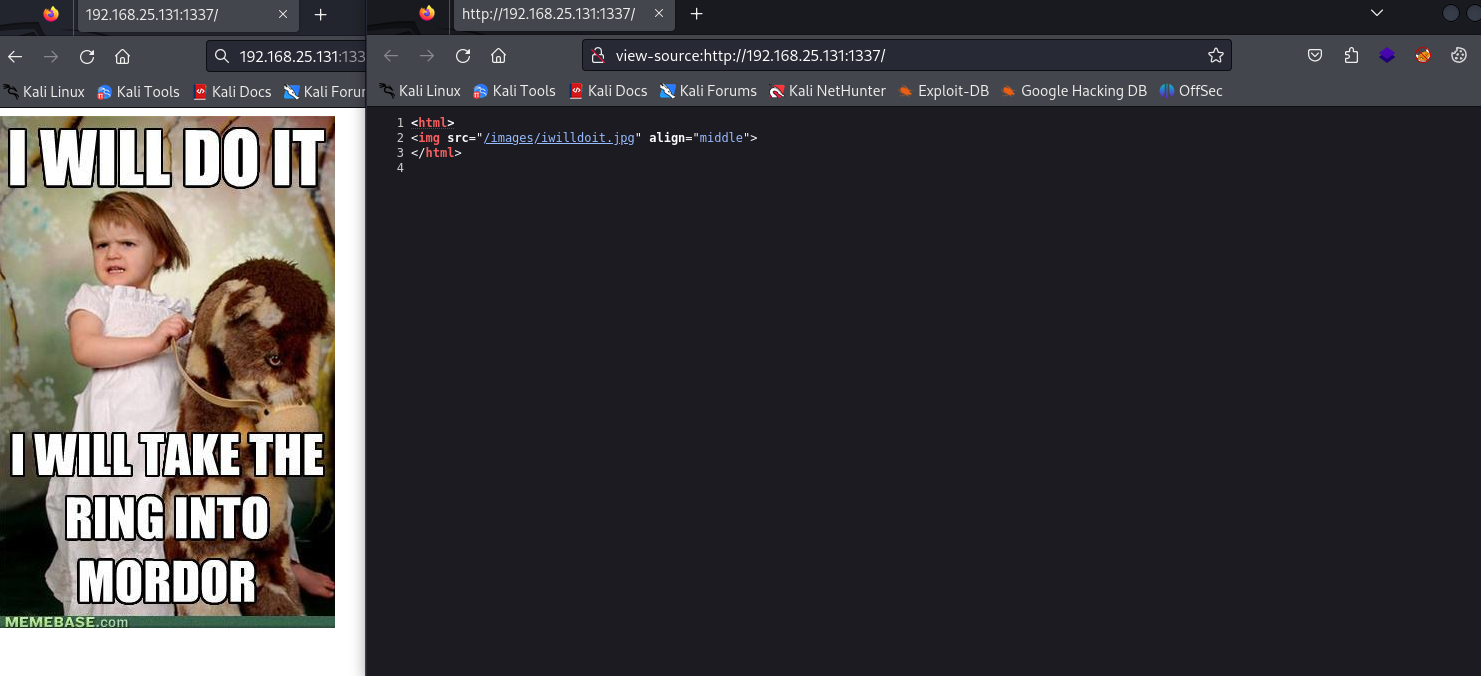Viewport: 1481px width, 676px height.
Task: Open Kali Forums bookmark in right window
Action: point(708,91)
